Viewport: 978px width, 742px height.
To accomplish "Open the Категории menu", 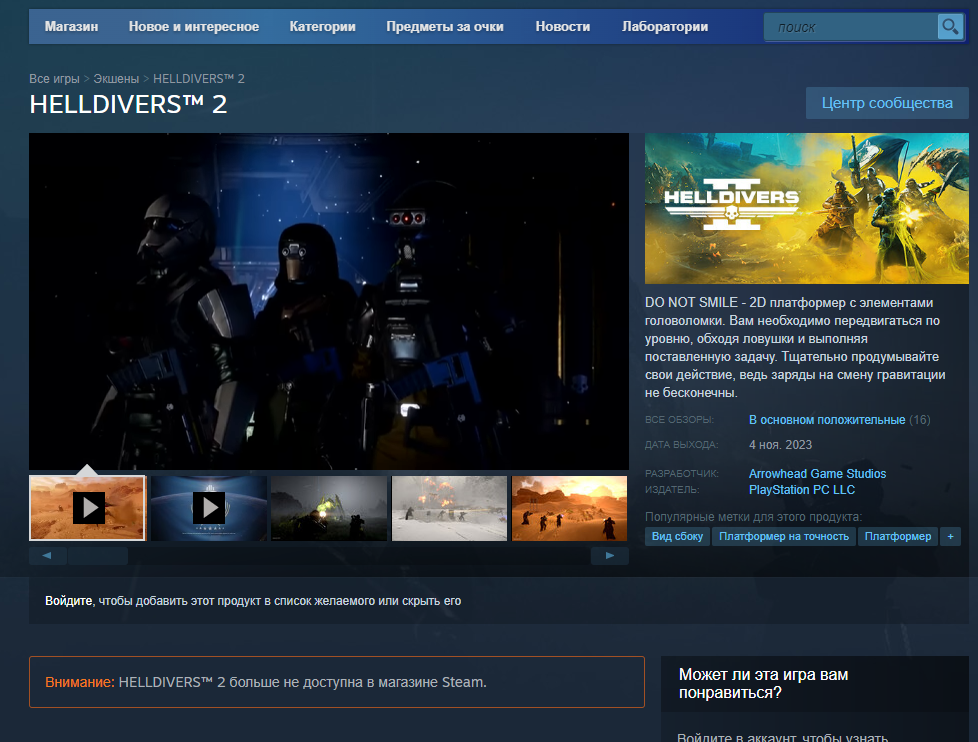I will pos(322,27).
